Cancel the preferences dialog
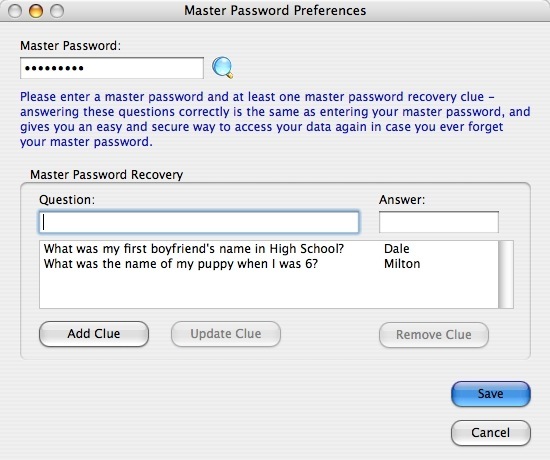The height and width of the screenshot is (460, 550). point(491,433)
